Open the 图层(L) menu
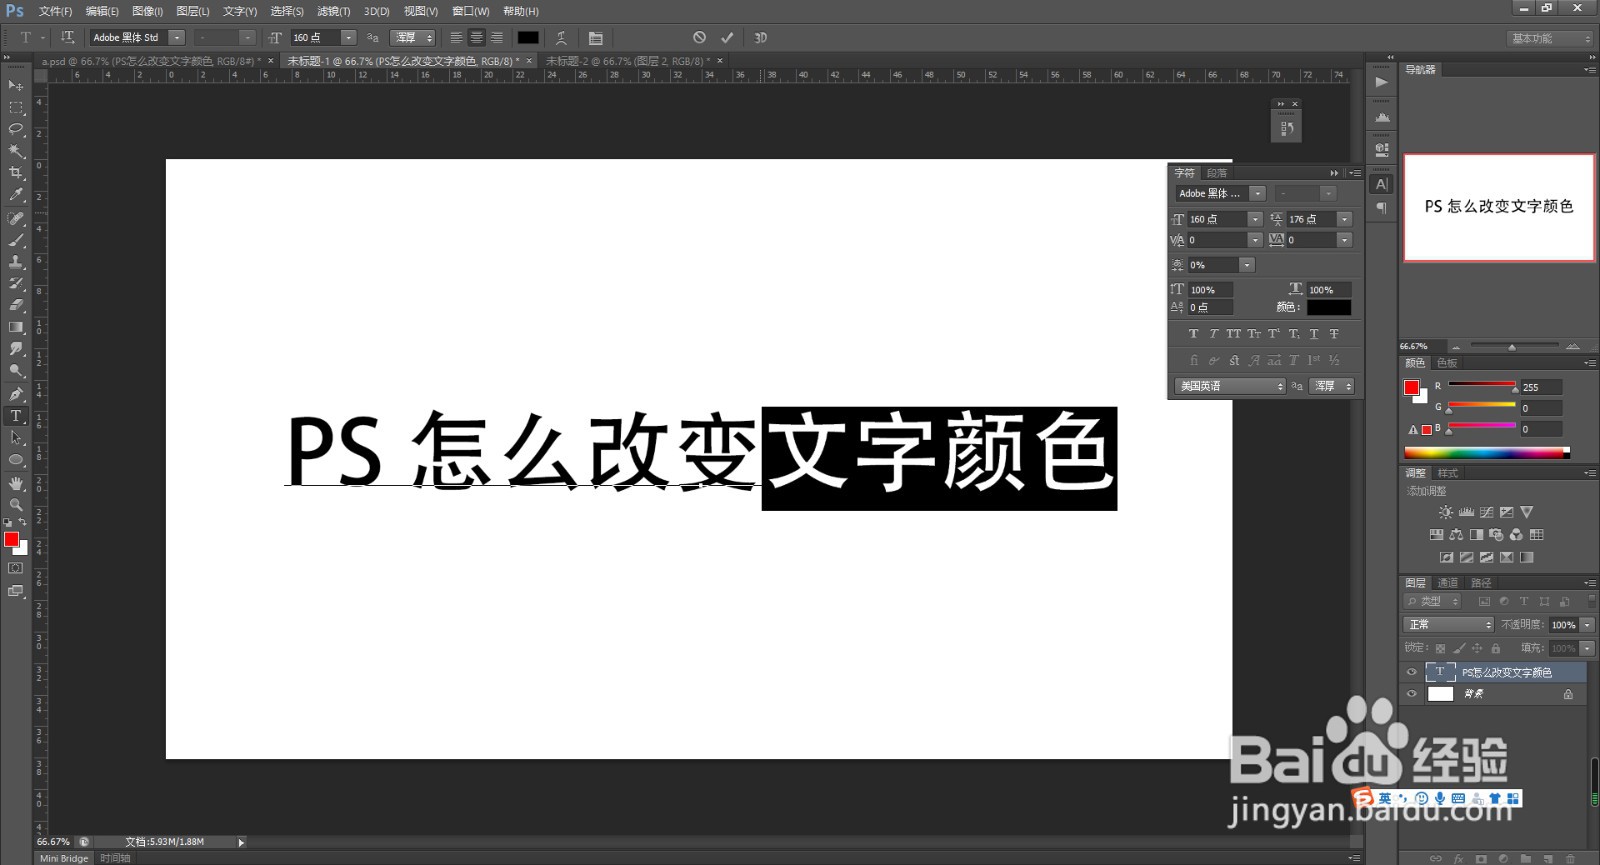The image size is (1600, 865). click(x=192, y=11)
